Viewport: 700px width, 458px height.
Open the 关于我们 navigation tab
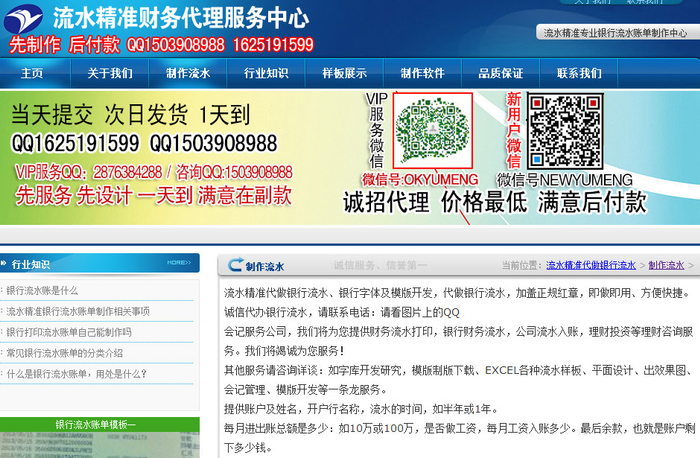[x=110, y=73]
